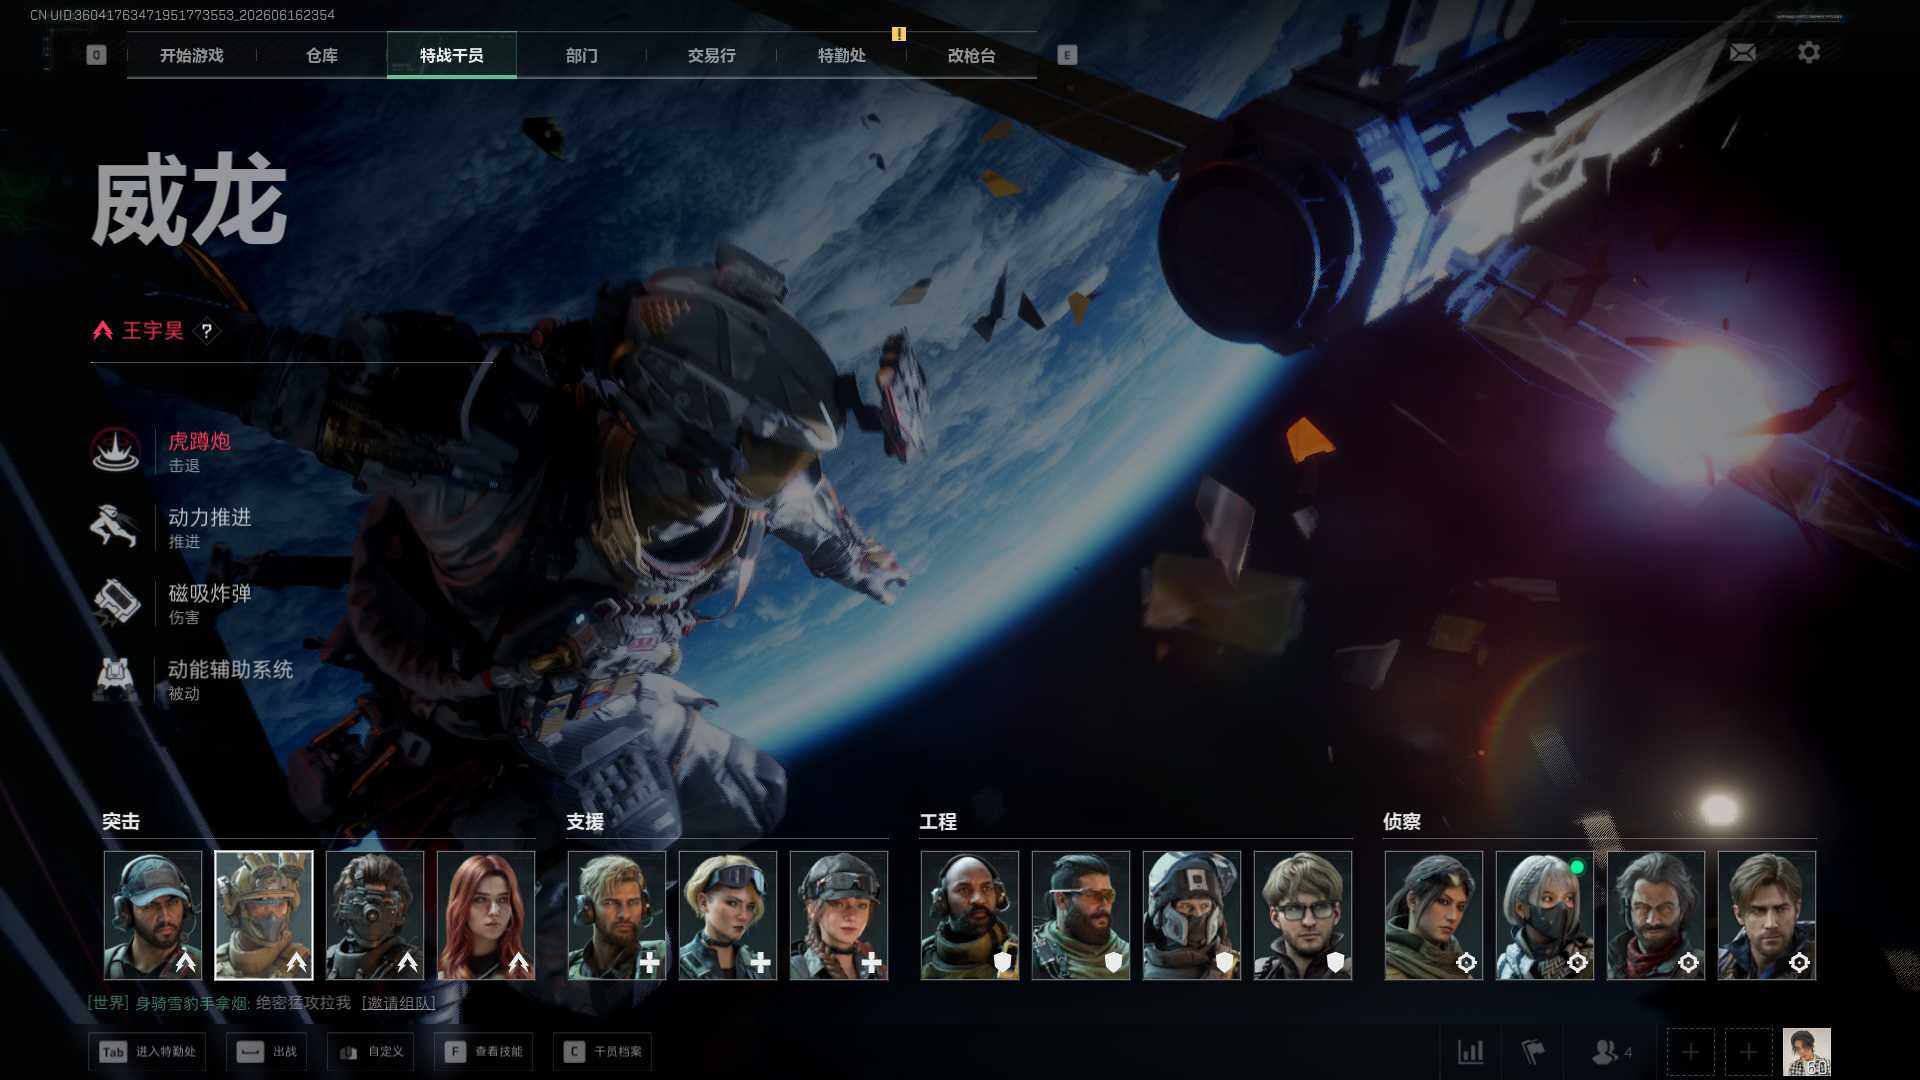Click the Q key previous-tab icon
The image size is (1920, 1080).
96,55
